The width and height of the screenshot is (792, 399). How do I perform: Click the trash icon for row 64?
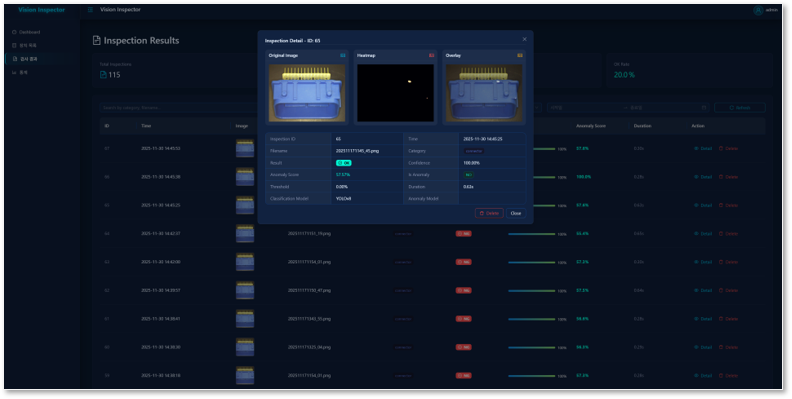(721, 234)
